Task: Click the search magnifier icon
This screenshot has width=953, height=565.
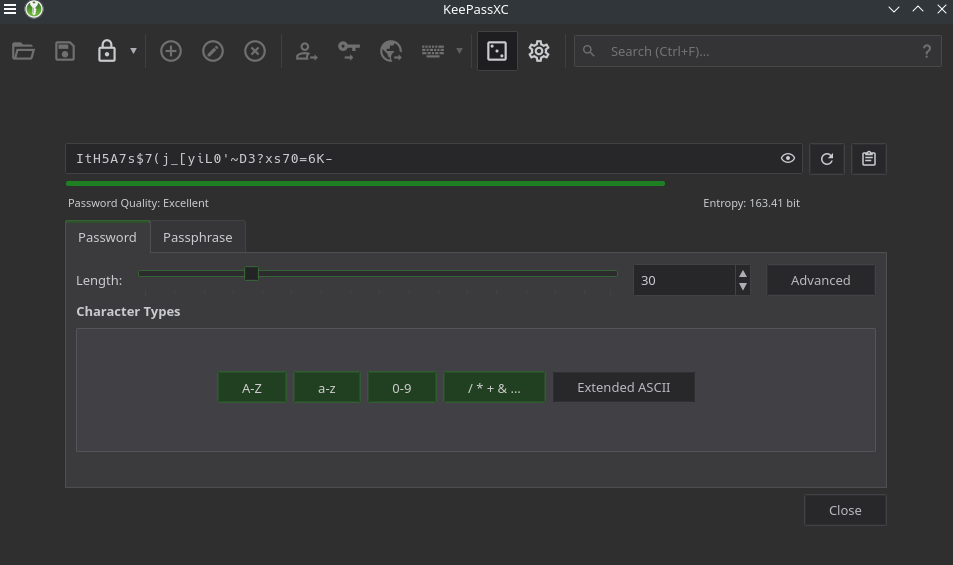Action: tap(588, 51)
